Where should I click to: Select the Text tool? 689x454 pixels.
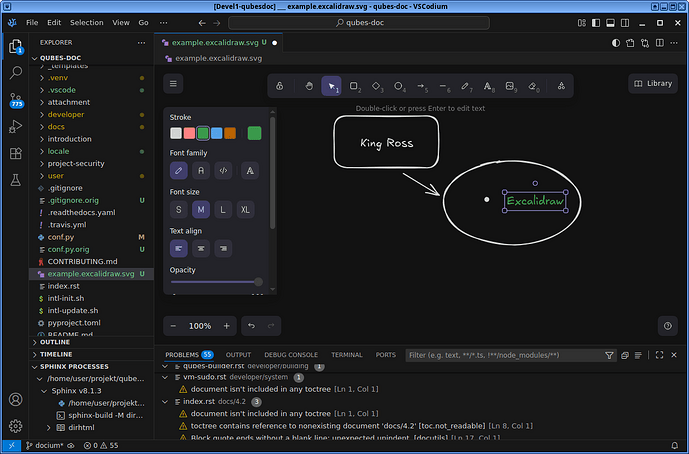[x=488, y=86]
